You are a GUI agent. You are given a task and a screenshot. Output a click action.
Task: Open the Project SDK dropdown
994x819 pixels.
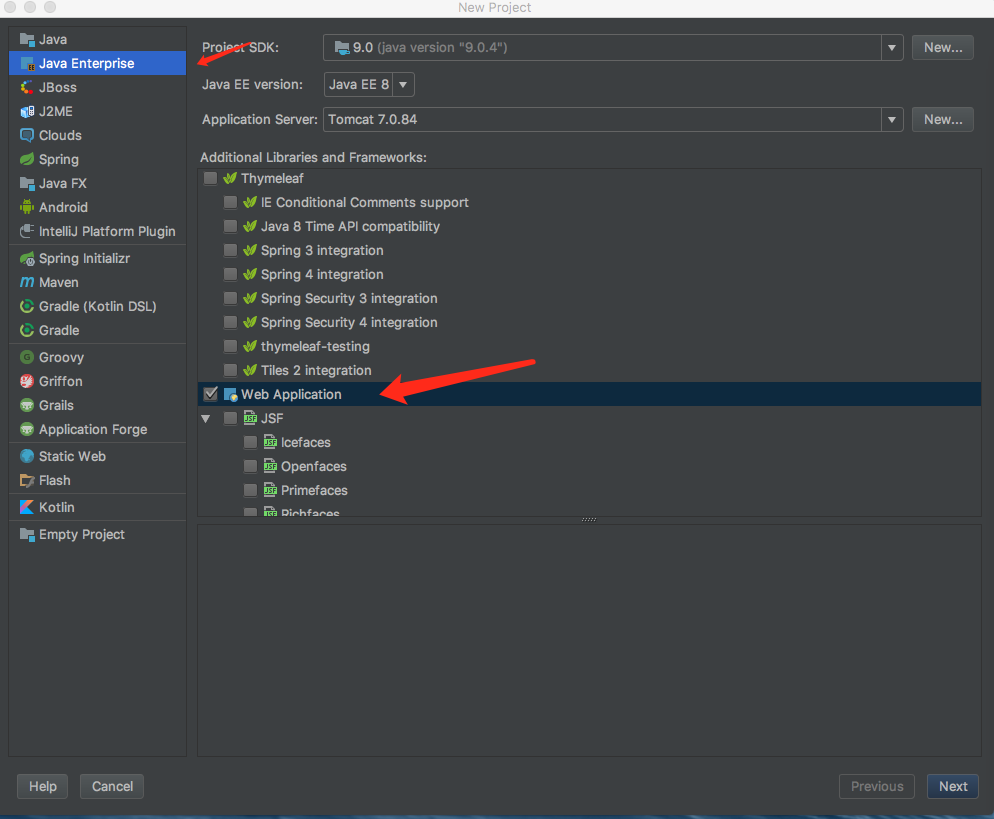click(891, 48)
